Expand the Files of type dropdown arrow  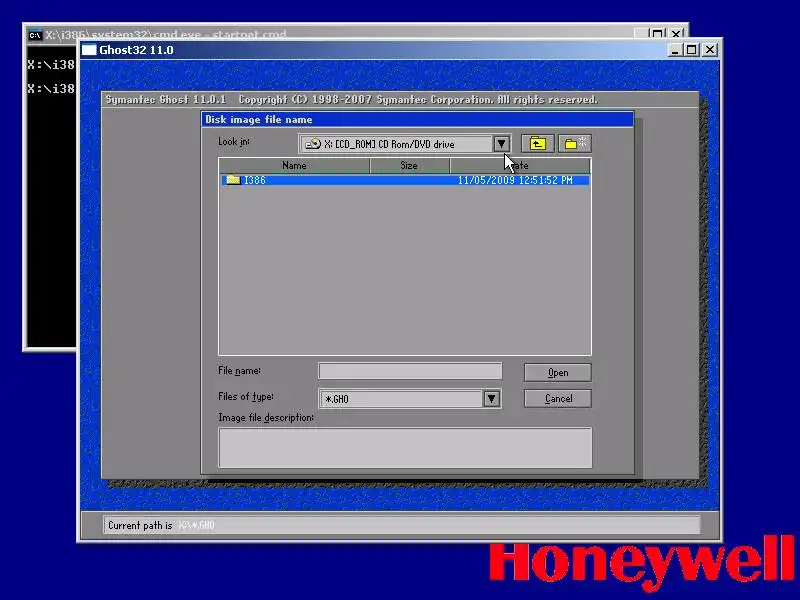tap(491, 399)
